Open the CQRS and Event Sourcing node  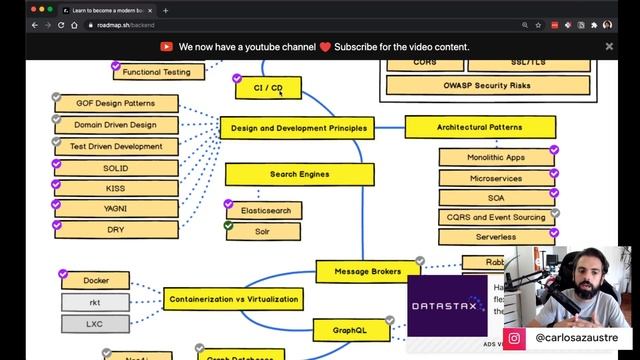496,217
